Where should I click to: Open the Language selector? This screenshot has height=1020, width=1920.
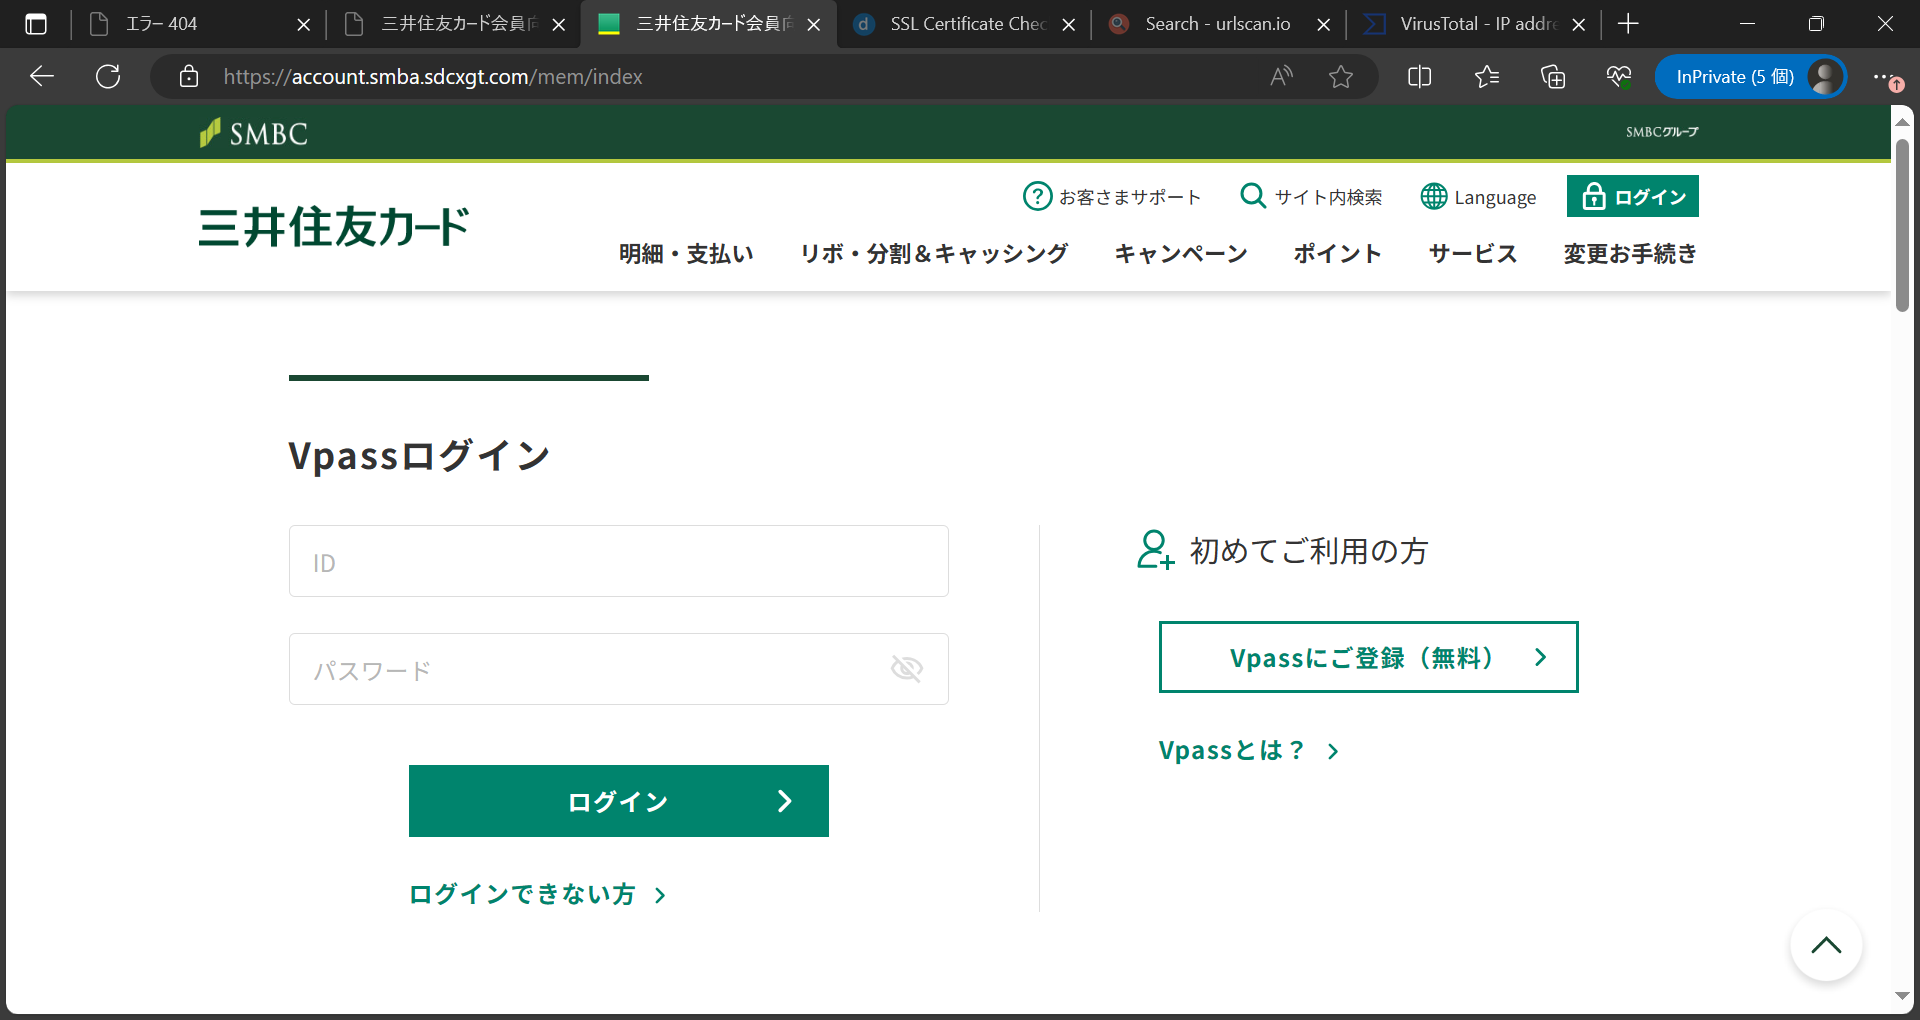point(1478,197)
